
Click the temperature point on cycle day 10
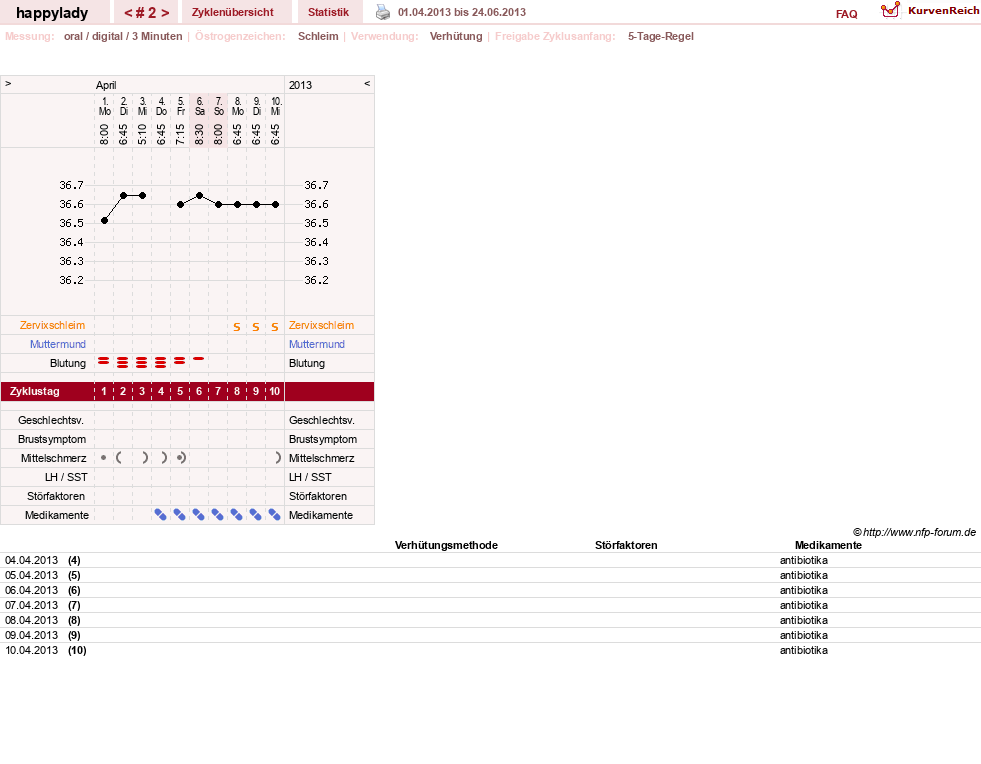coord(275,205)
